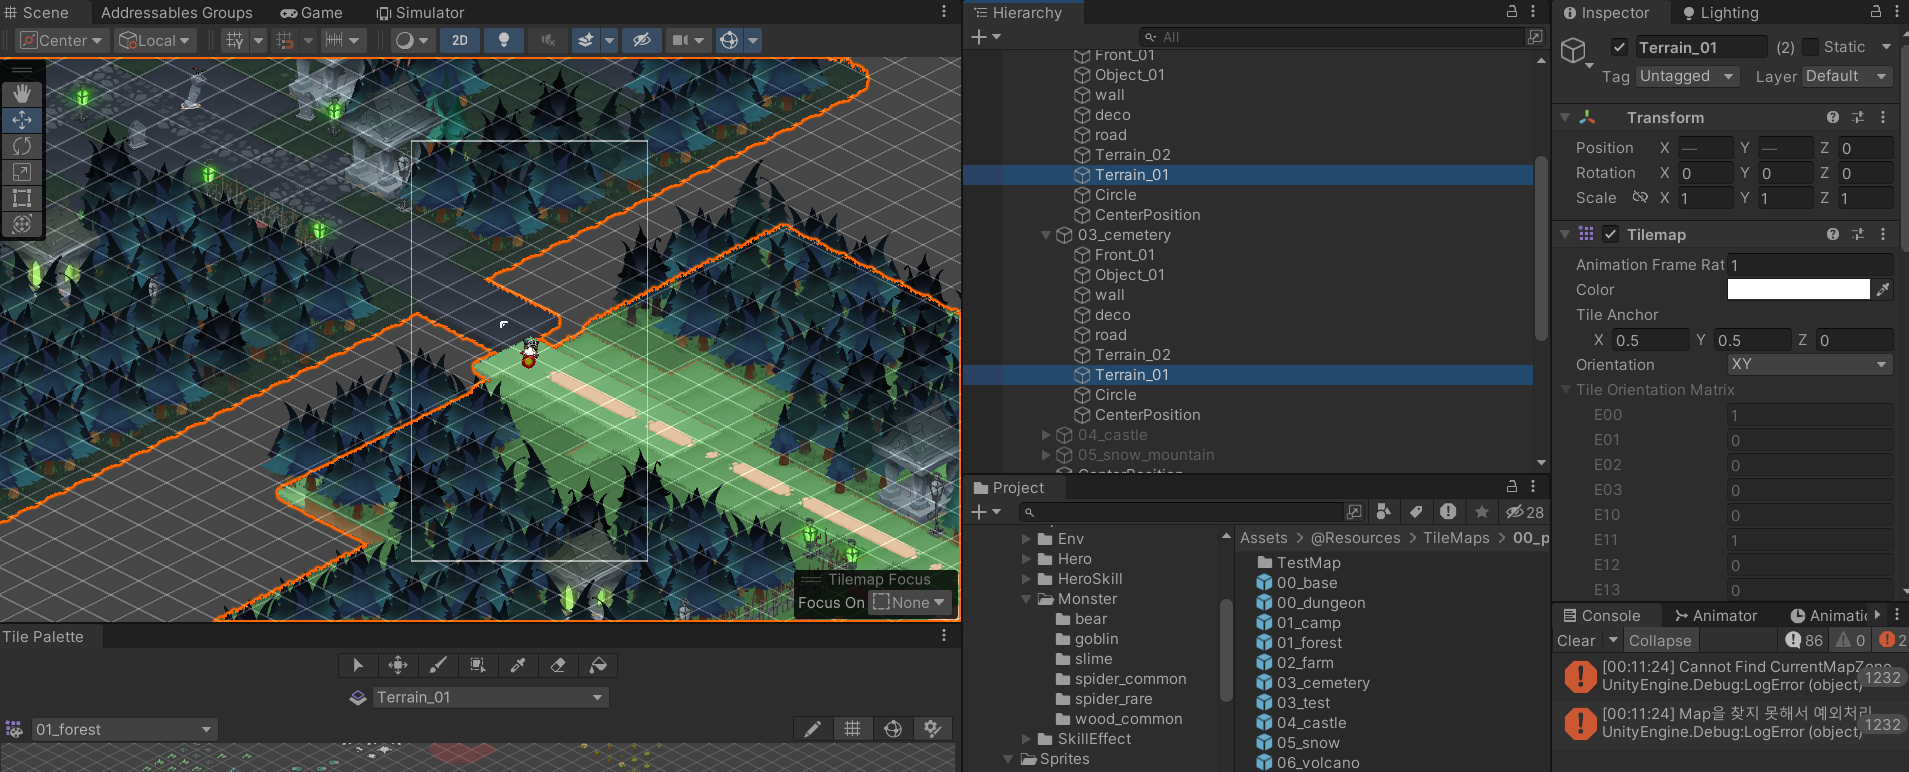Toggle console info message count filter
This screenshot has width=1909, height=772.
[1804, 640]
